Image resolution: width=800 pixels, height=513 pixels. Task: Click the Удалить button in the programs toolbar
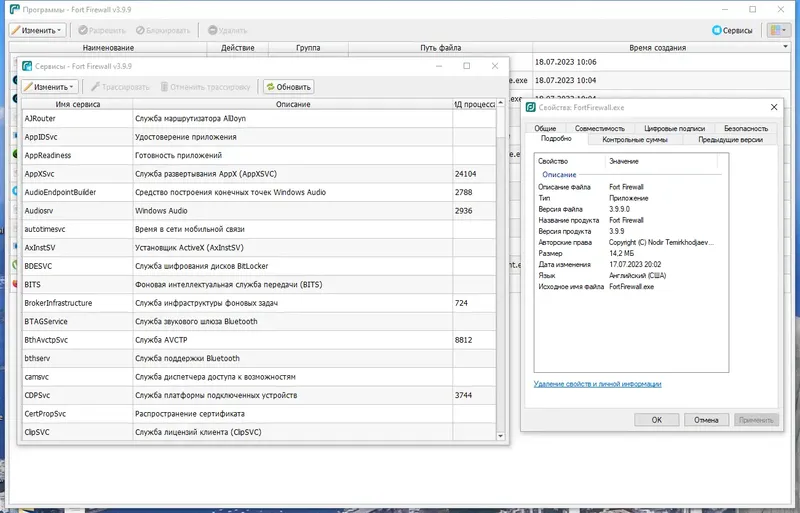pos(228,30)
